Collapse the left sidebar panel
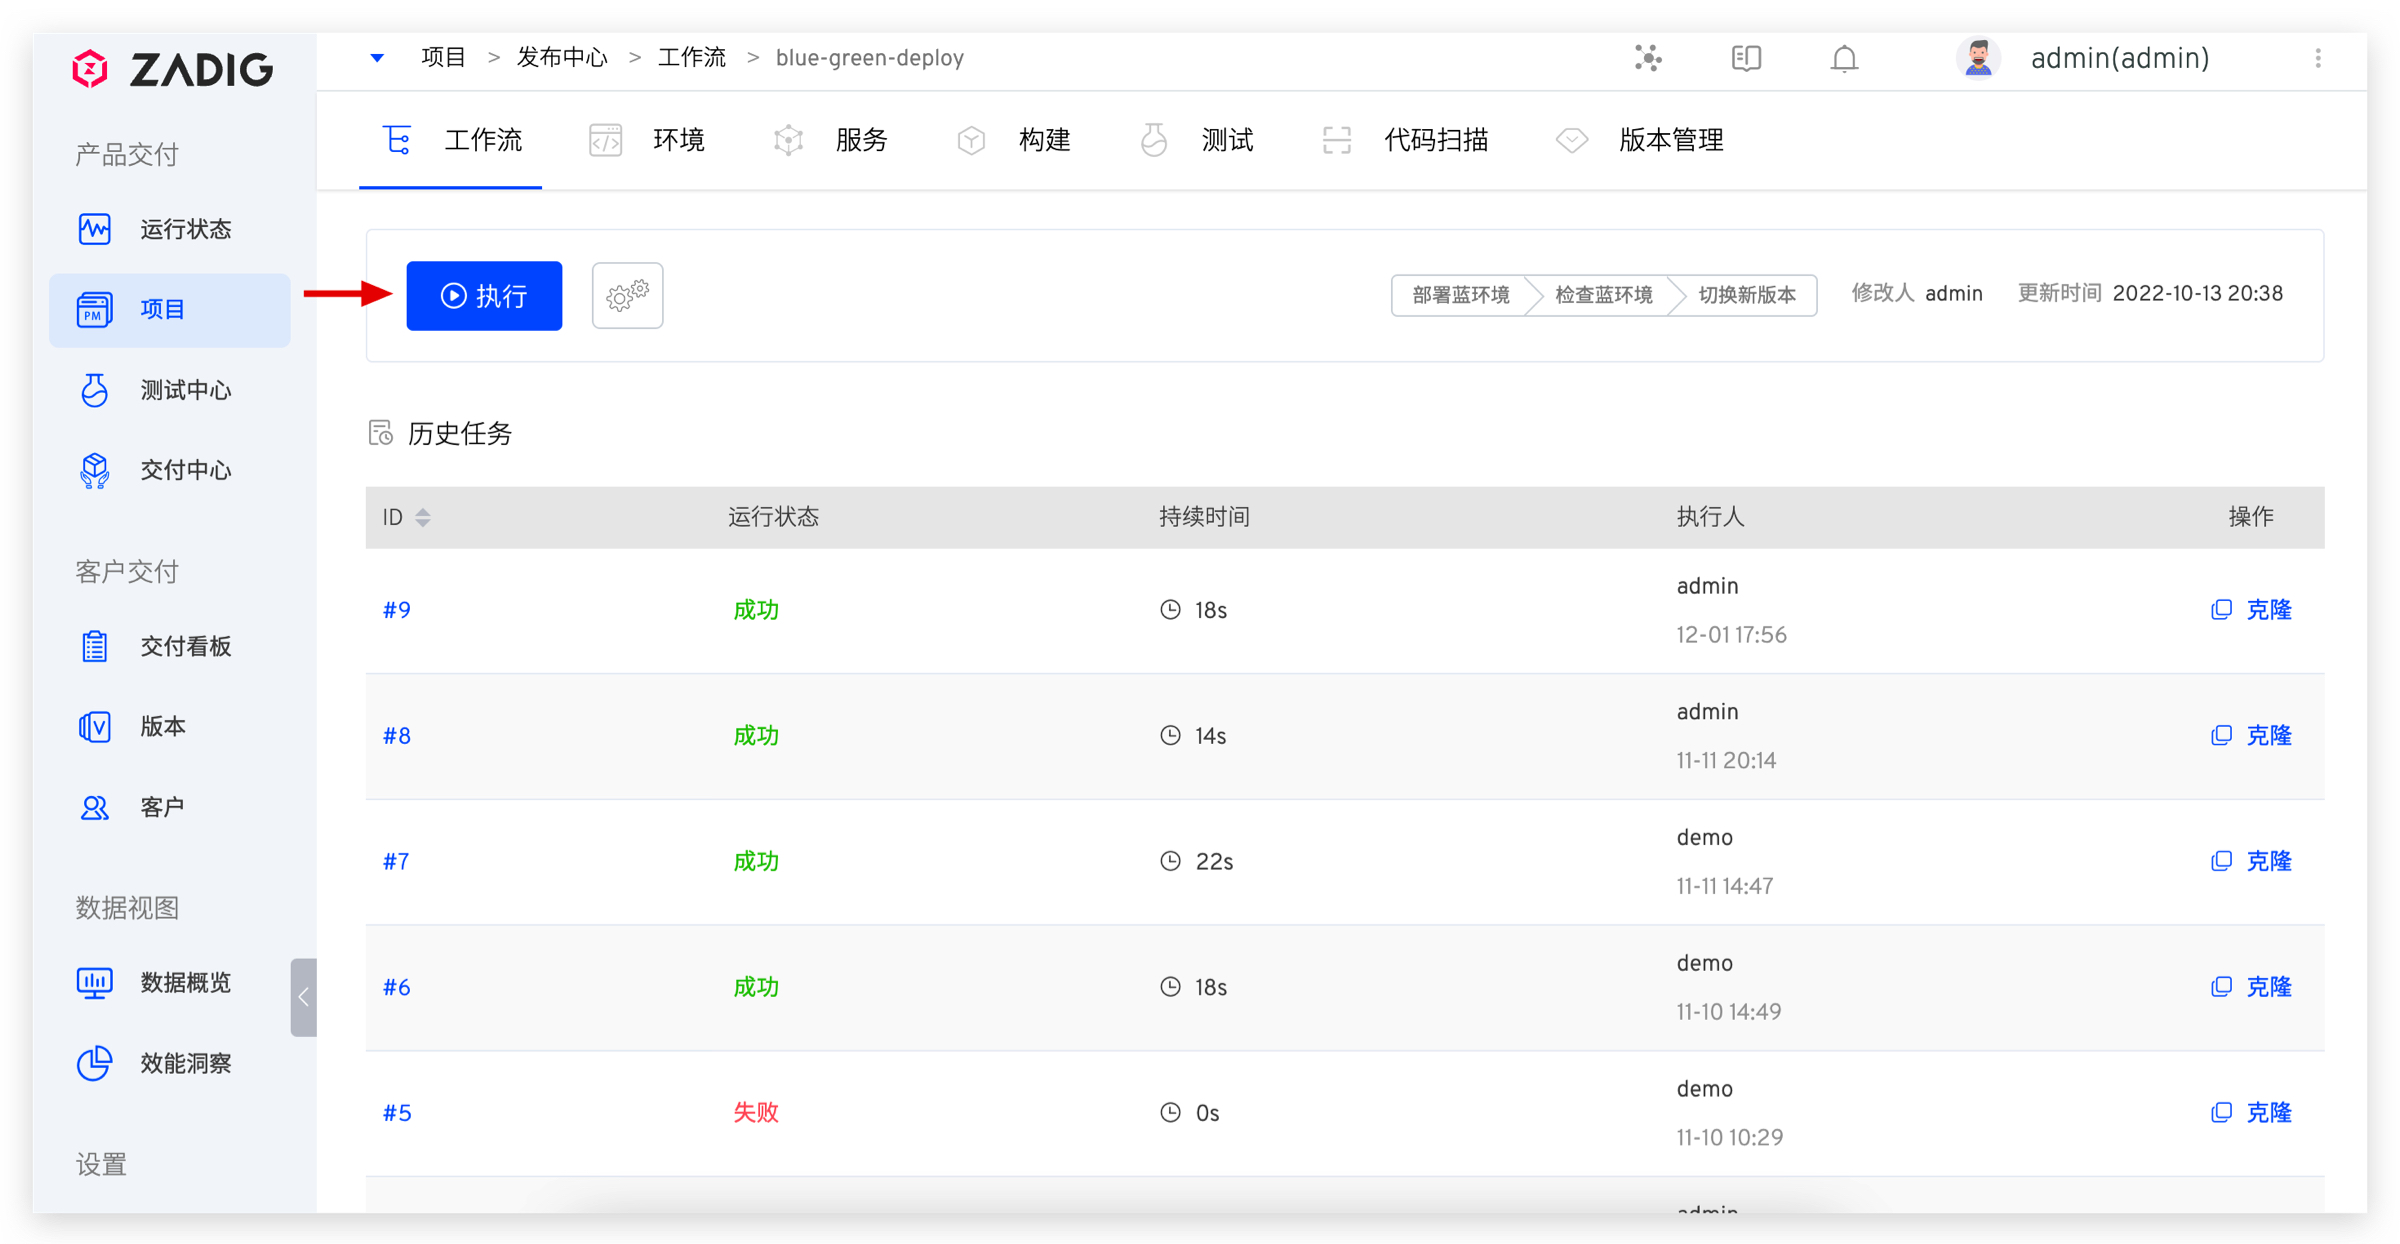Image resolution: width=2400 pixels, height=1244 pixels. pos(303,997)
